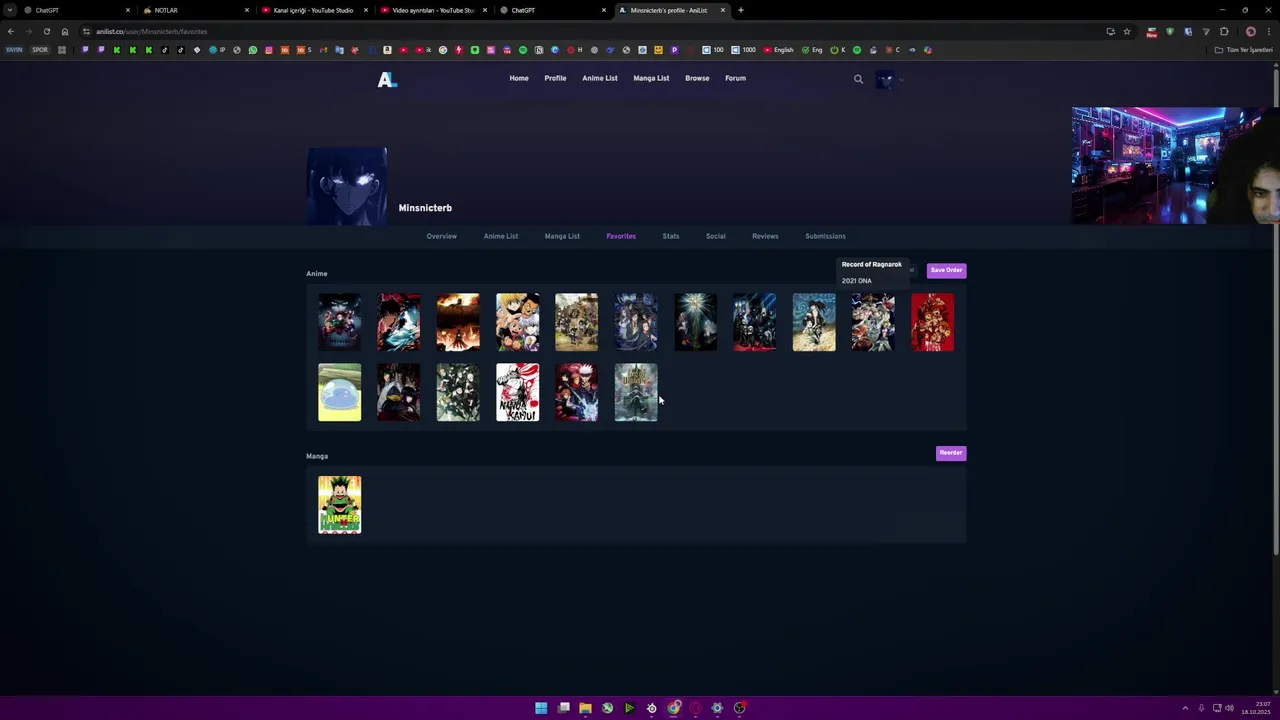Click the Save Order button
1280x720 pixels.
click(946, 270)
